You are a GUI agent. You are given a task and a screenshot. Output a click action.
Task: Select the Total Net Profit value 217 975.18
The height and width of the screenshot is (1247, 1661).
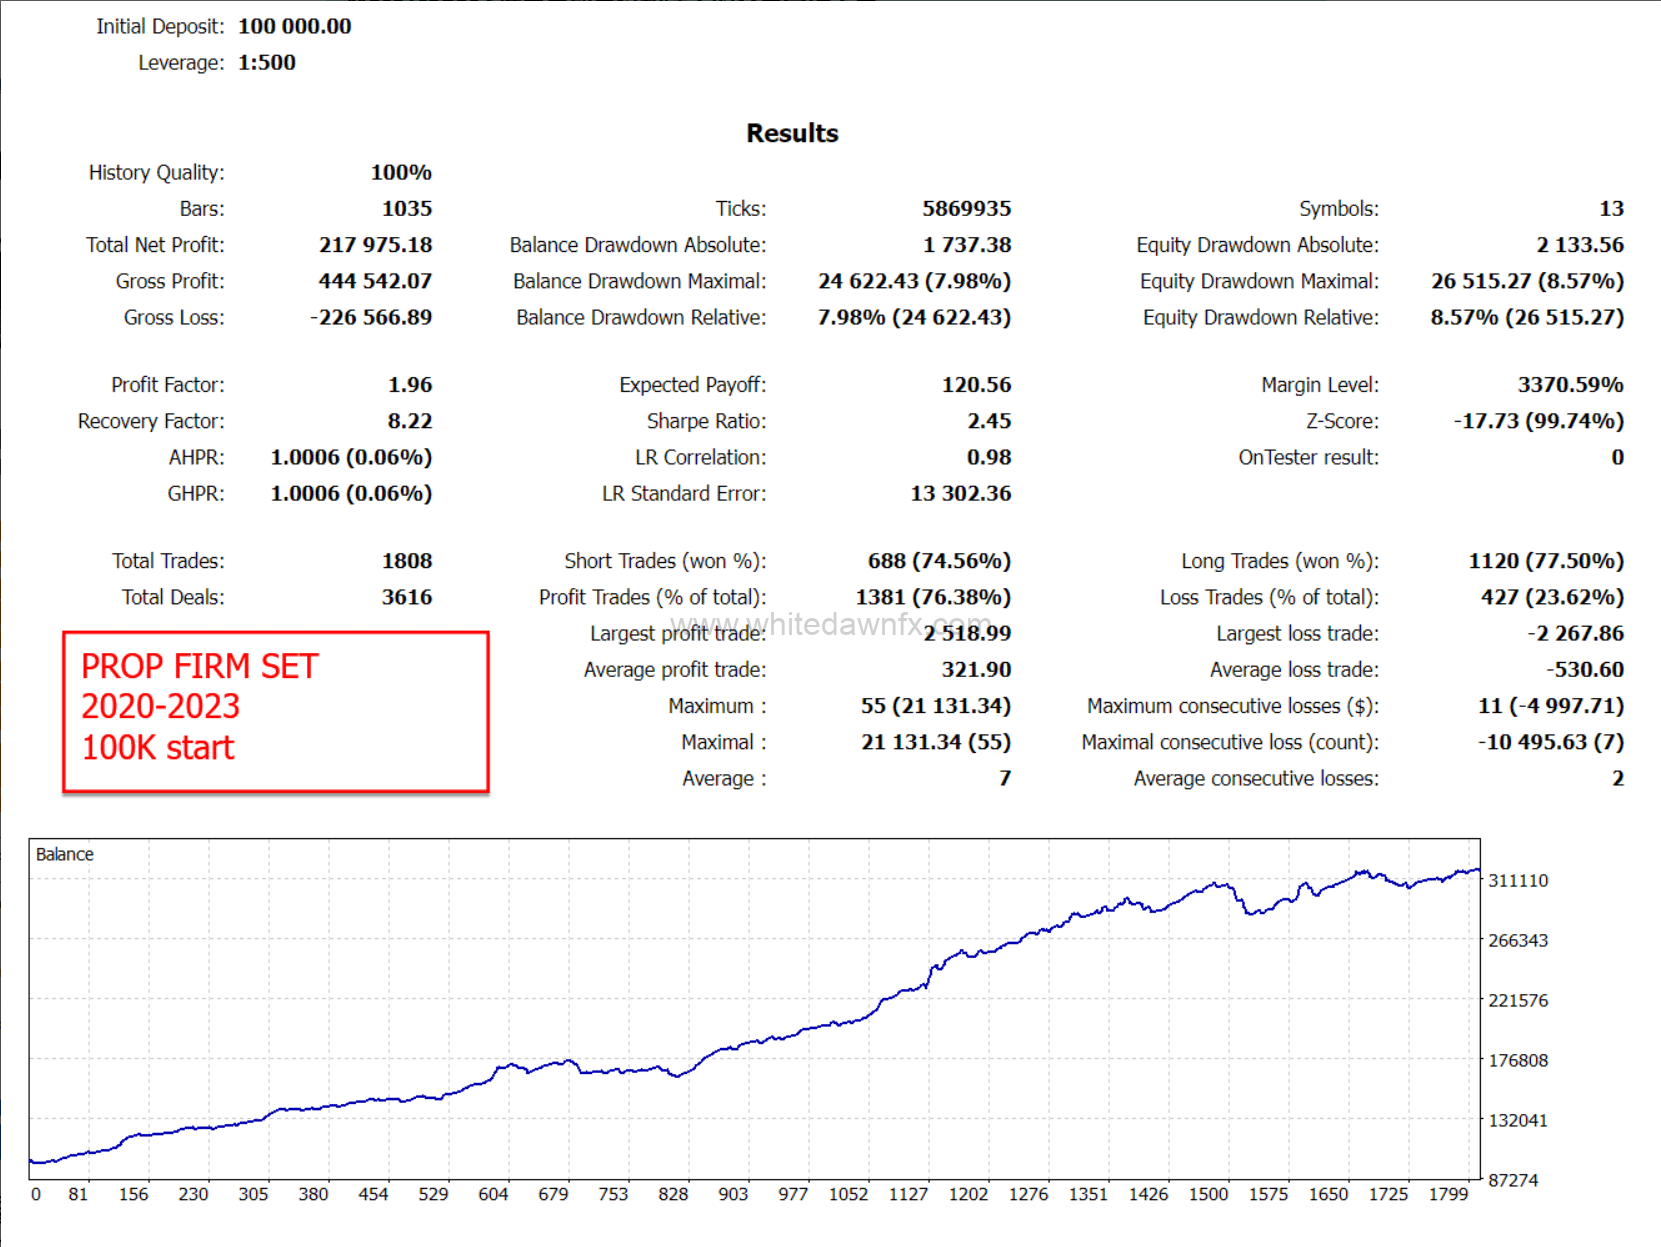(x=375, y=245)
